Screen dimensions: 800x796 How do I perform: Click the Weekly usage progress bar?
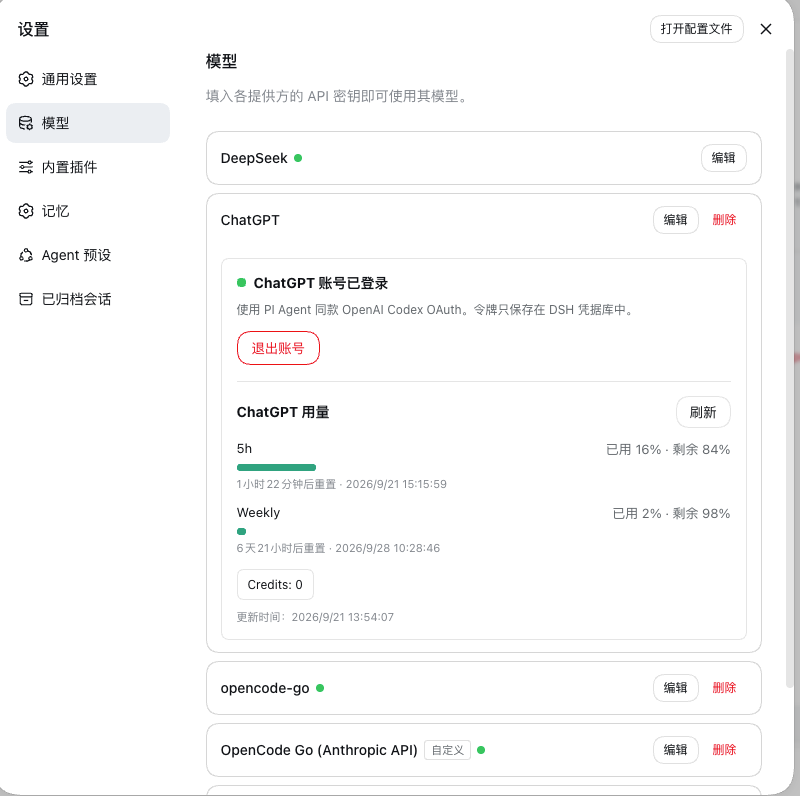[x=241, y=532]
